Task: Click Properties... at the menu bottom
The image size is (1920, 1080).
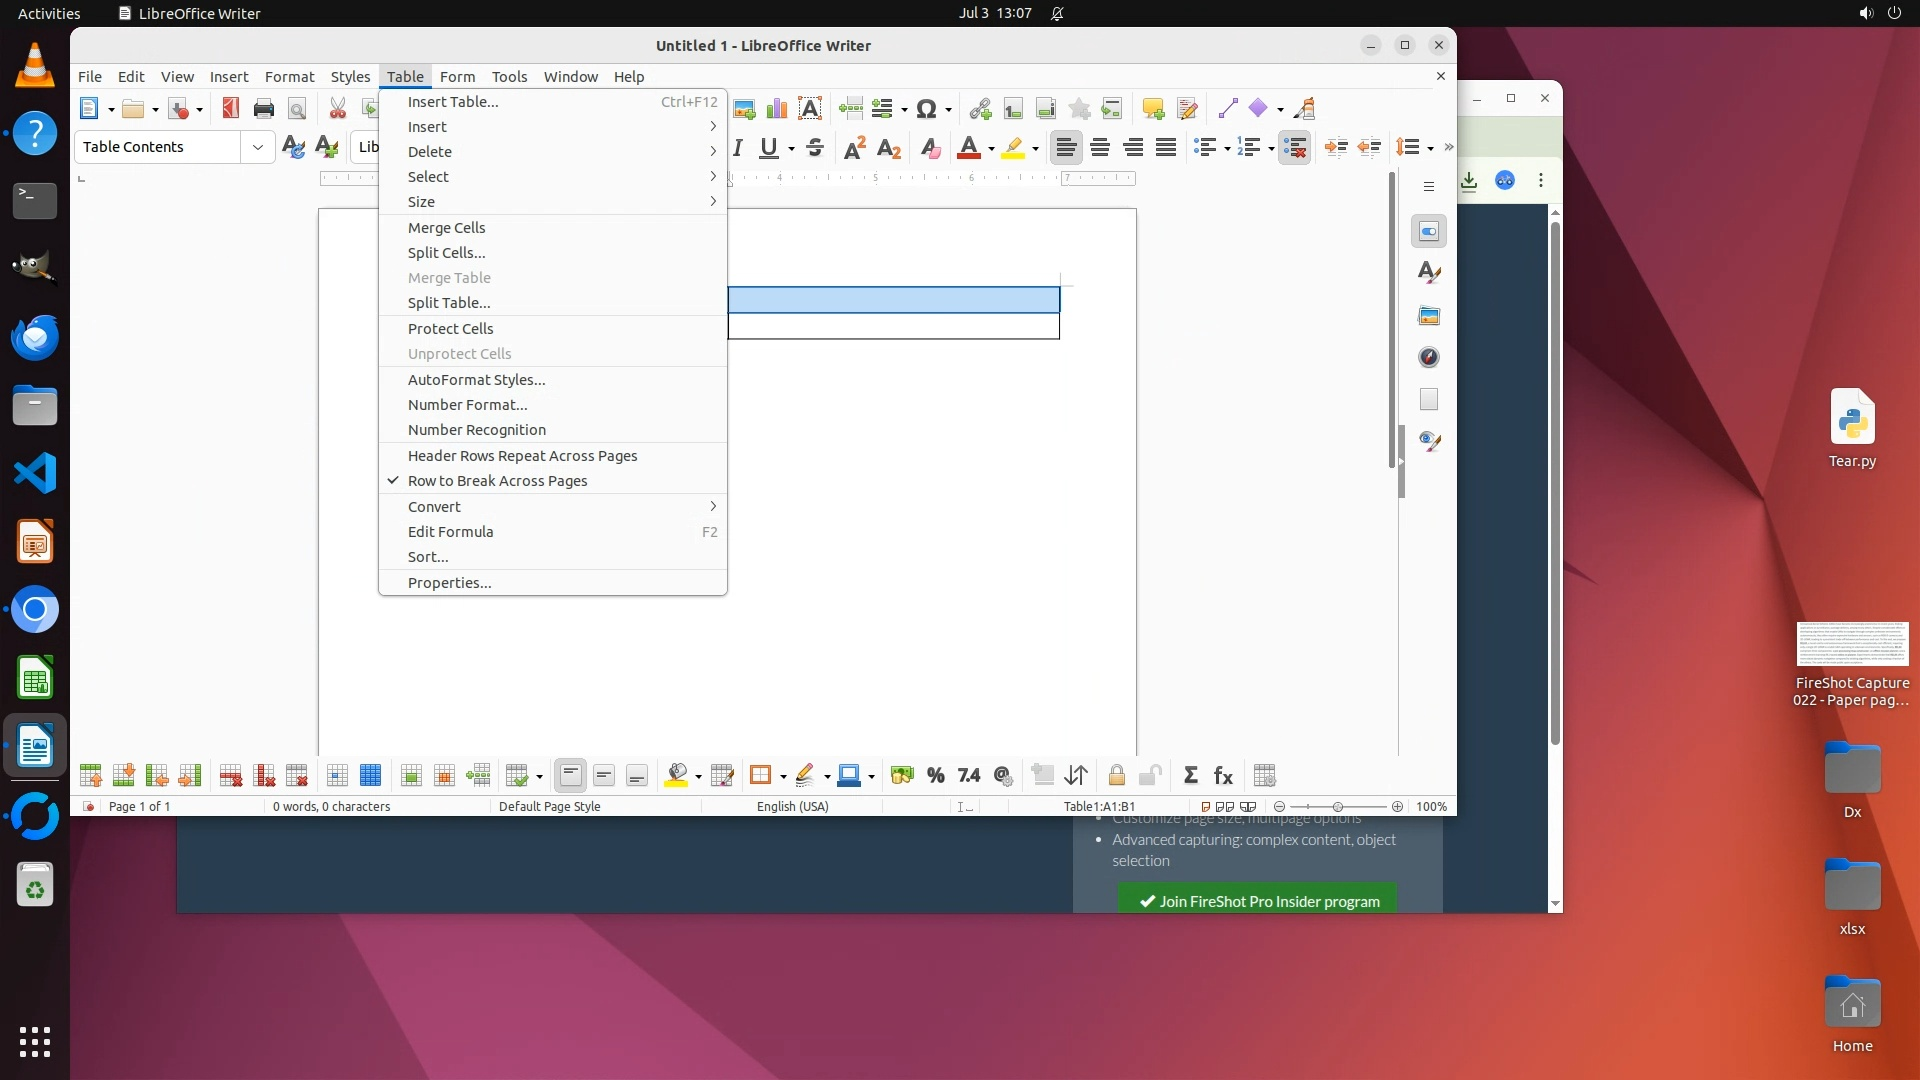Action: click(449, 583)
